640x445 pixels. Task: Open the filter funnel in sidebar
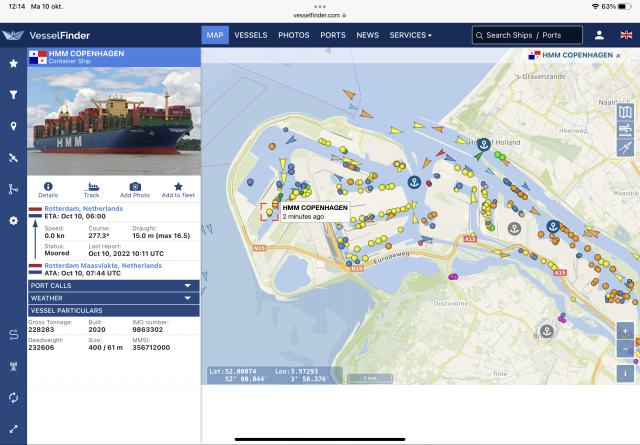click(x=13, y=95)
